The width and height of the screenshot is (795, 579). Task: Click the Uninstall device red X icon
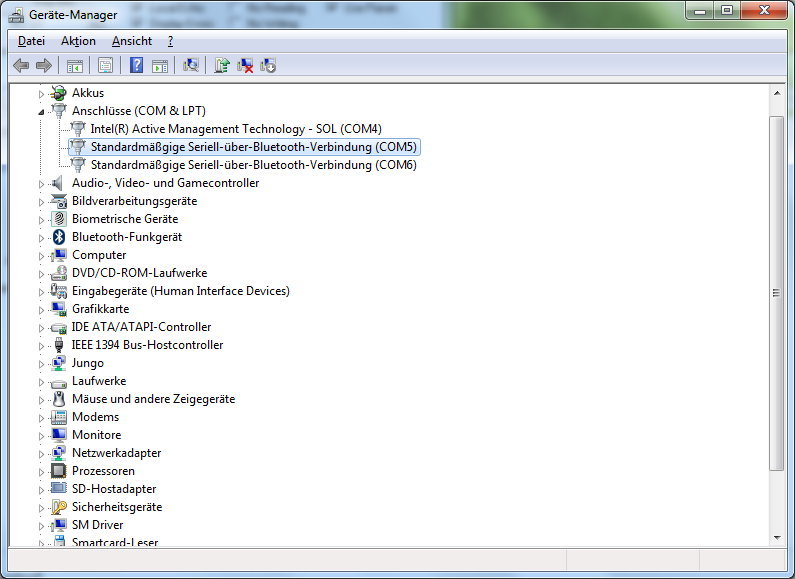(245, 65)
